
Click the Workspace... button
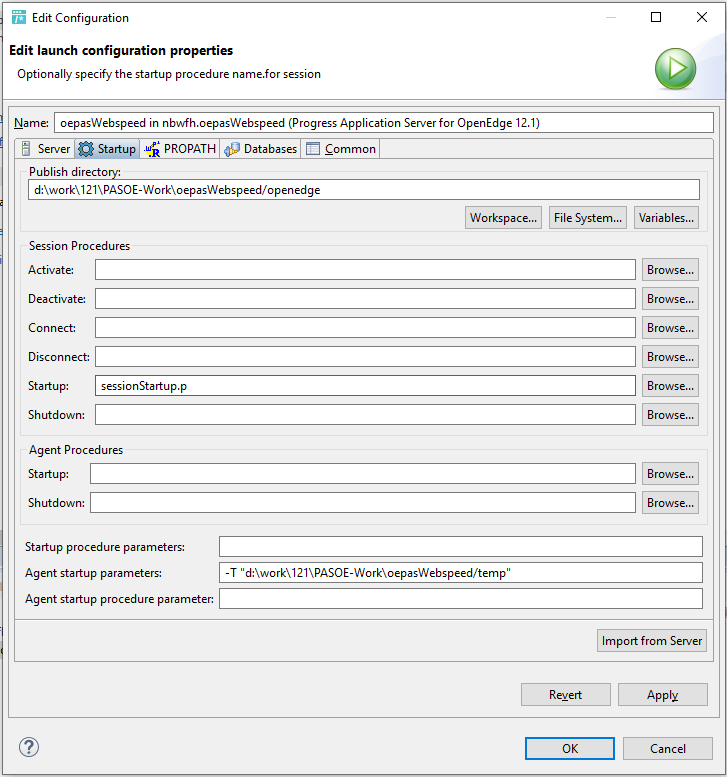coord(503,218)
